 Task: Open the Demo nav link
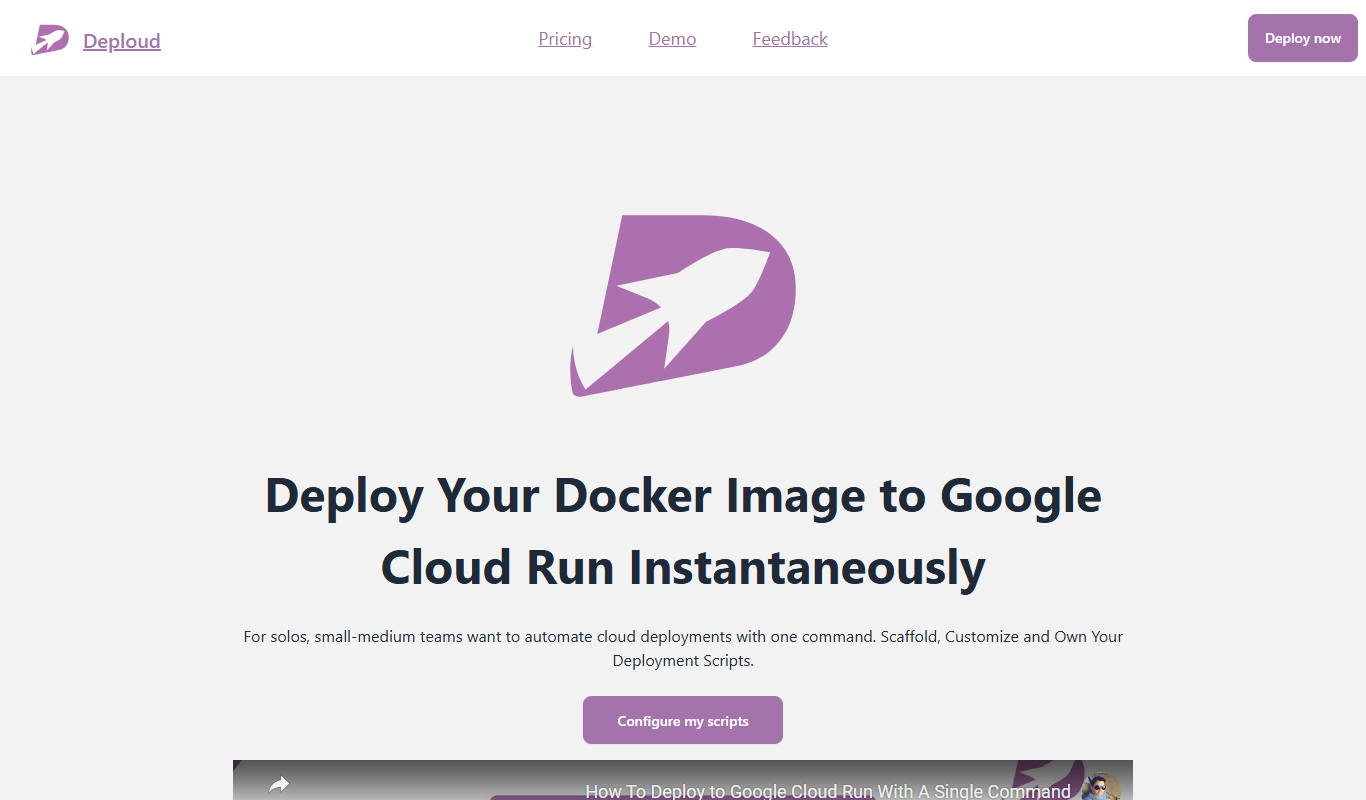[672, 39]
